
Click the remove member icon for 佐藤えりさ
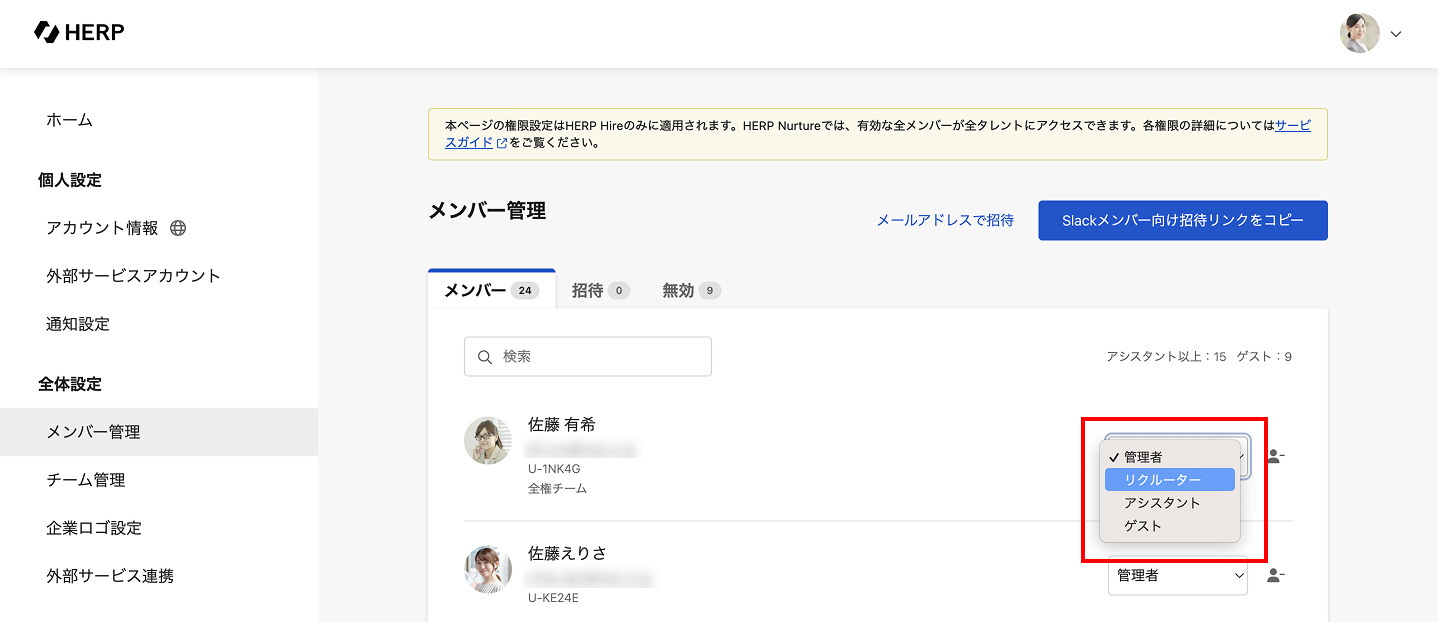coord(1275,575)
